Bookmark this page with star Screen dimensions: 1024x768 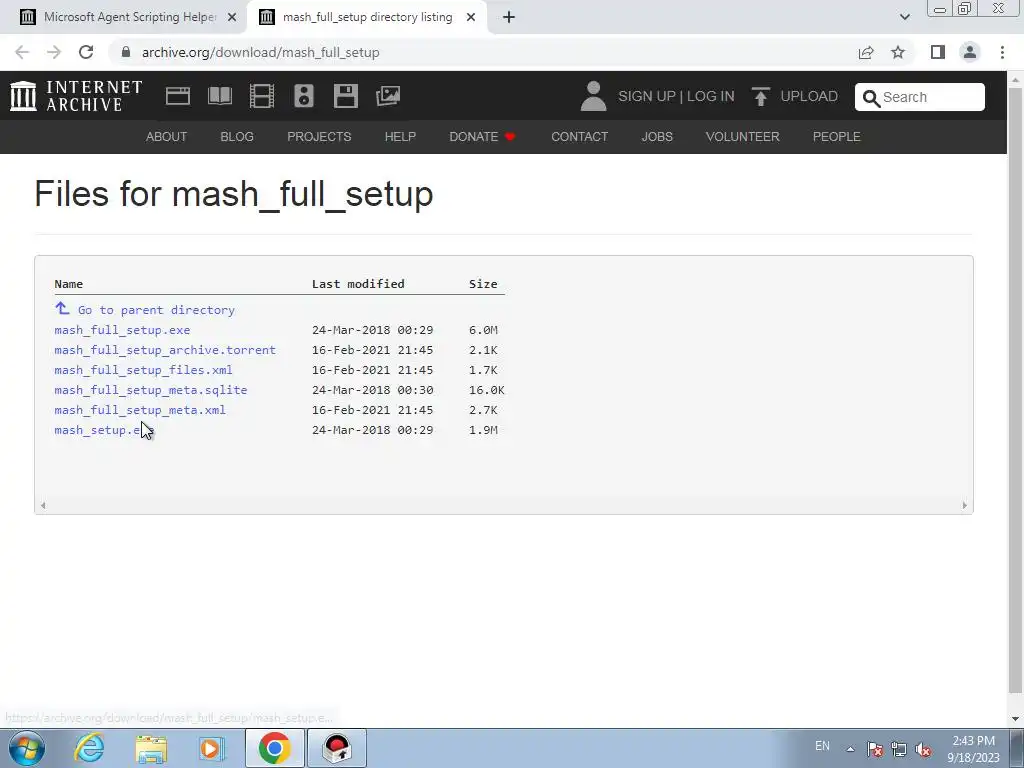(898, 52)
